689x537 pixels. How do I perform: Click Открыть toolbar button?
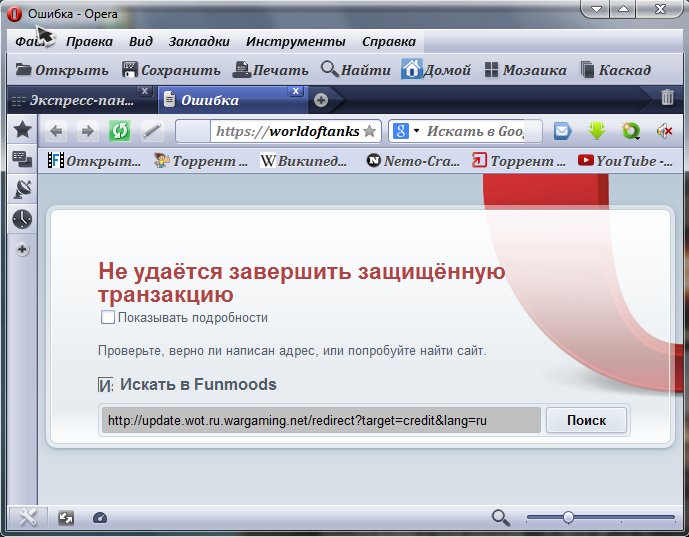[62, 70]
